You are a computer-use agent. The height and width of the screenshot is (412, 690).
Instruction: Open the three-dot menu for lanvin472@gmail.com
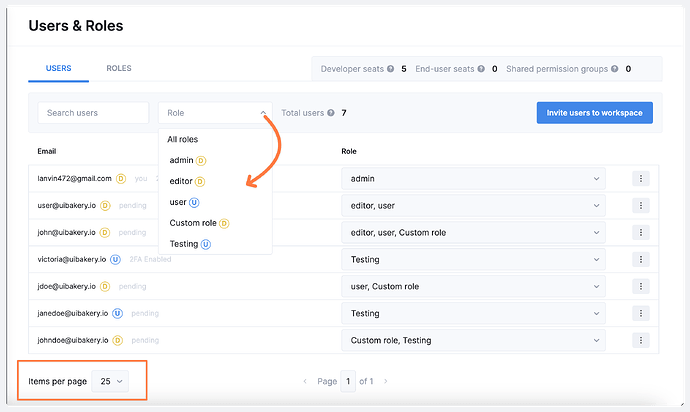point(641,178)
